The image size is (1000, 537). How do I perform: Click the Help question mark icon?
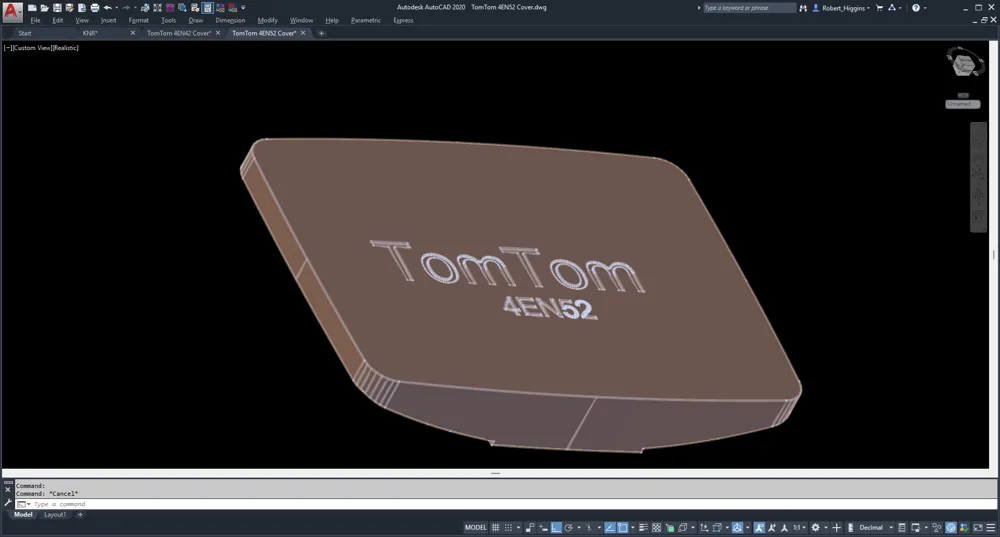click(916, 8)
